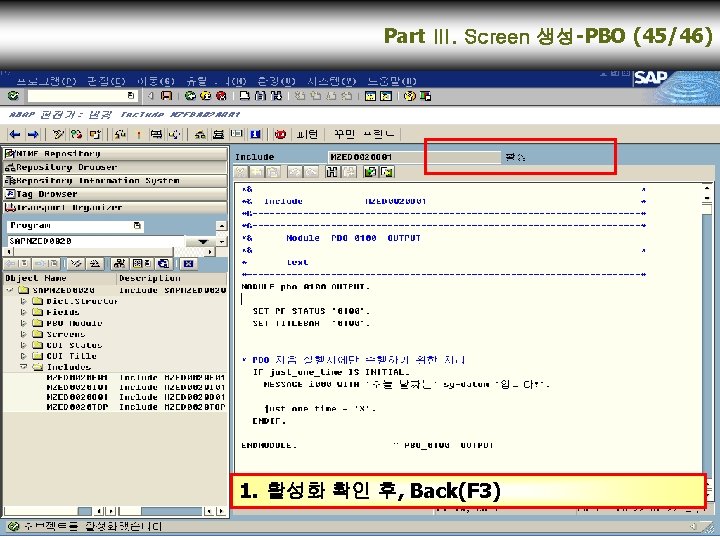The height and width of the screenshot is (540, 720).
Task: Click the Activate matchstick icon
Action: click(x=138, y=134)
